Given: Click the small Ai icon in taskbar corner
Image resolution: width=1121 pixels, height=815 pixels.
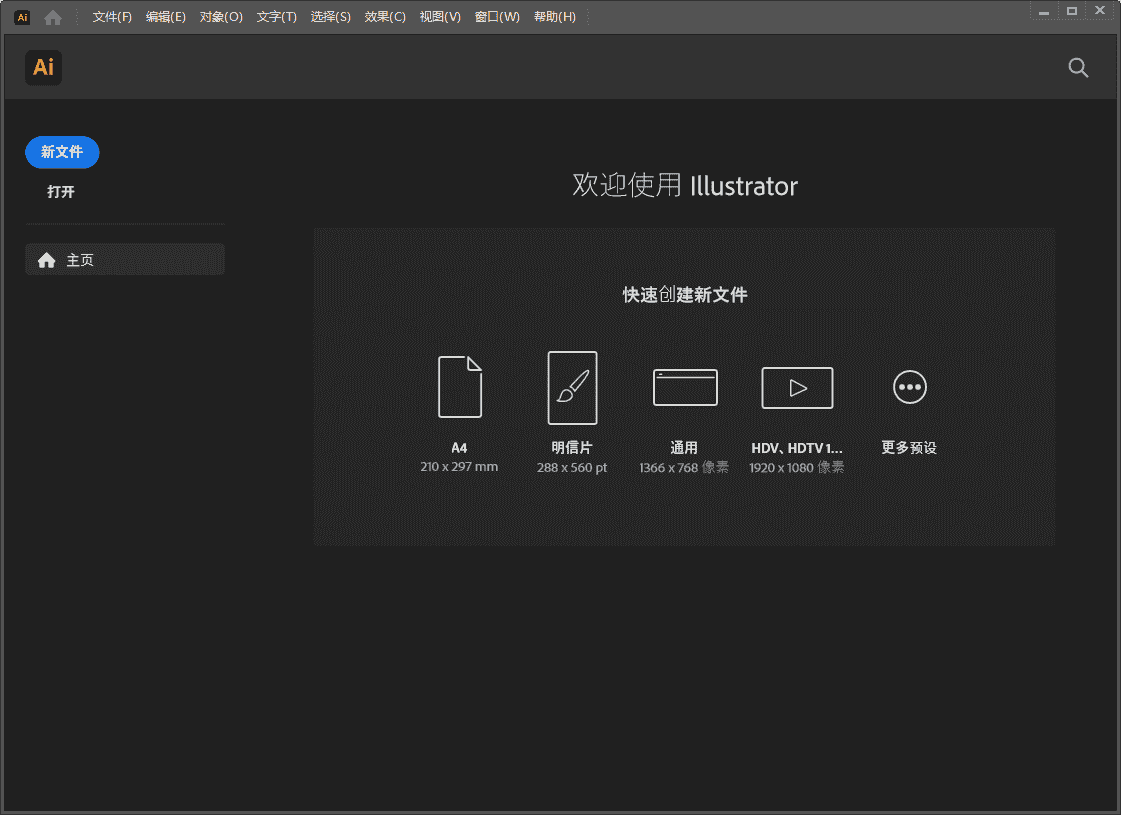Looking at the screenshot, I should (21, 16).
